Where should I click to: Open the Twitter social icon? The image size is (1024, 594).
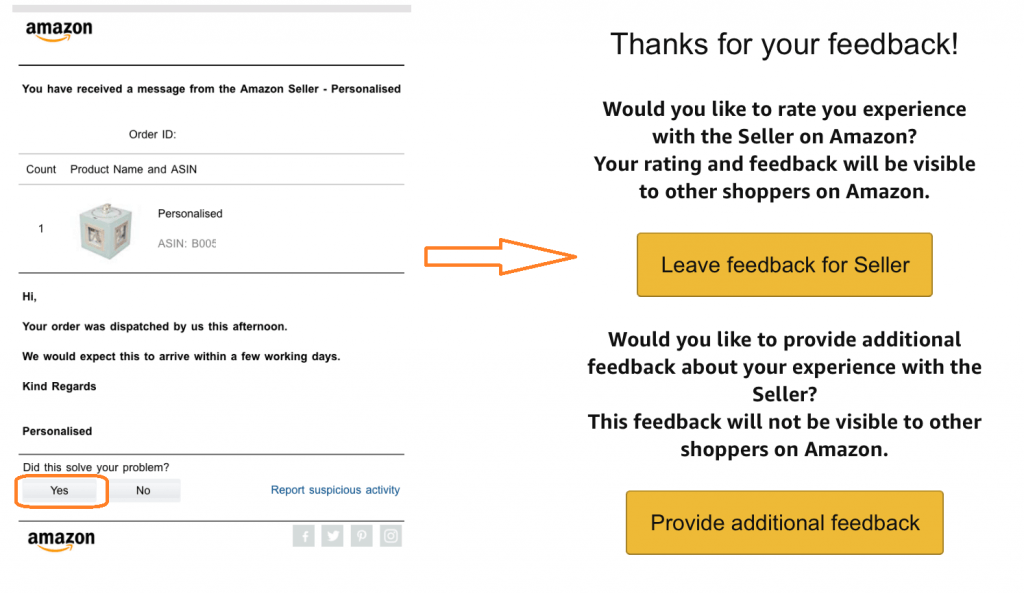pyautogui.click(x=333, y=536)
